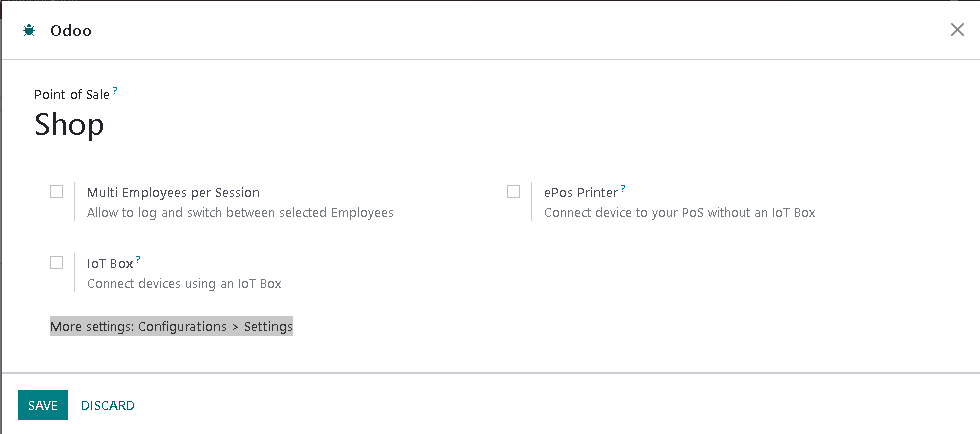Tick the ePos Printer checkbox
The image size is (980, 434).
pyautogui.click(x=513, y=191)
